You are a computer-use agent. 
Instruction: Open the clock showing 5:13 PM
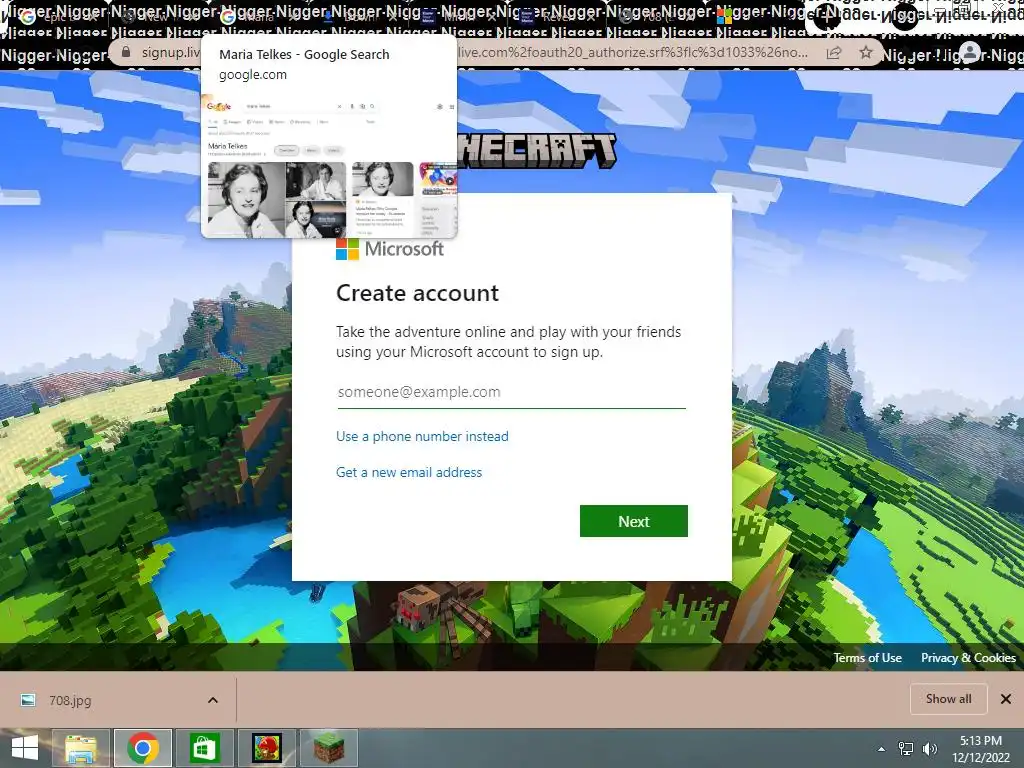coord(980,748)
